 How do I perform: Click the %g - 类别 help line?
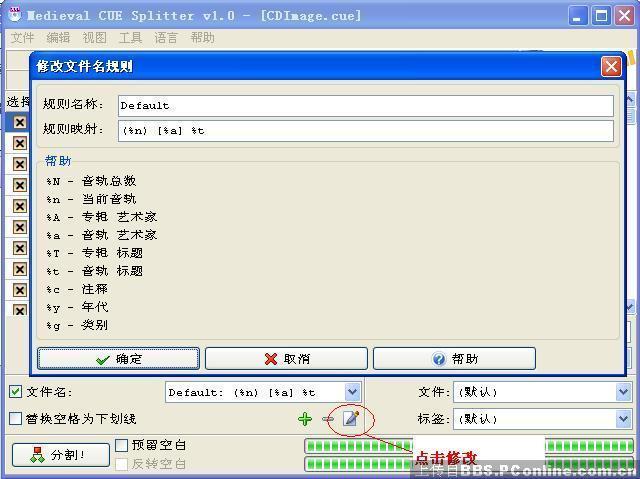[77, 325]
